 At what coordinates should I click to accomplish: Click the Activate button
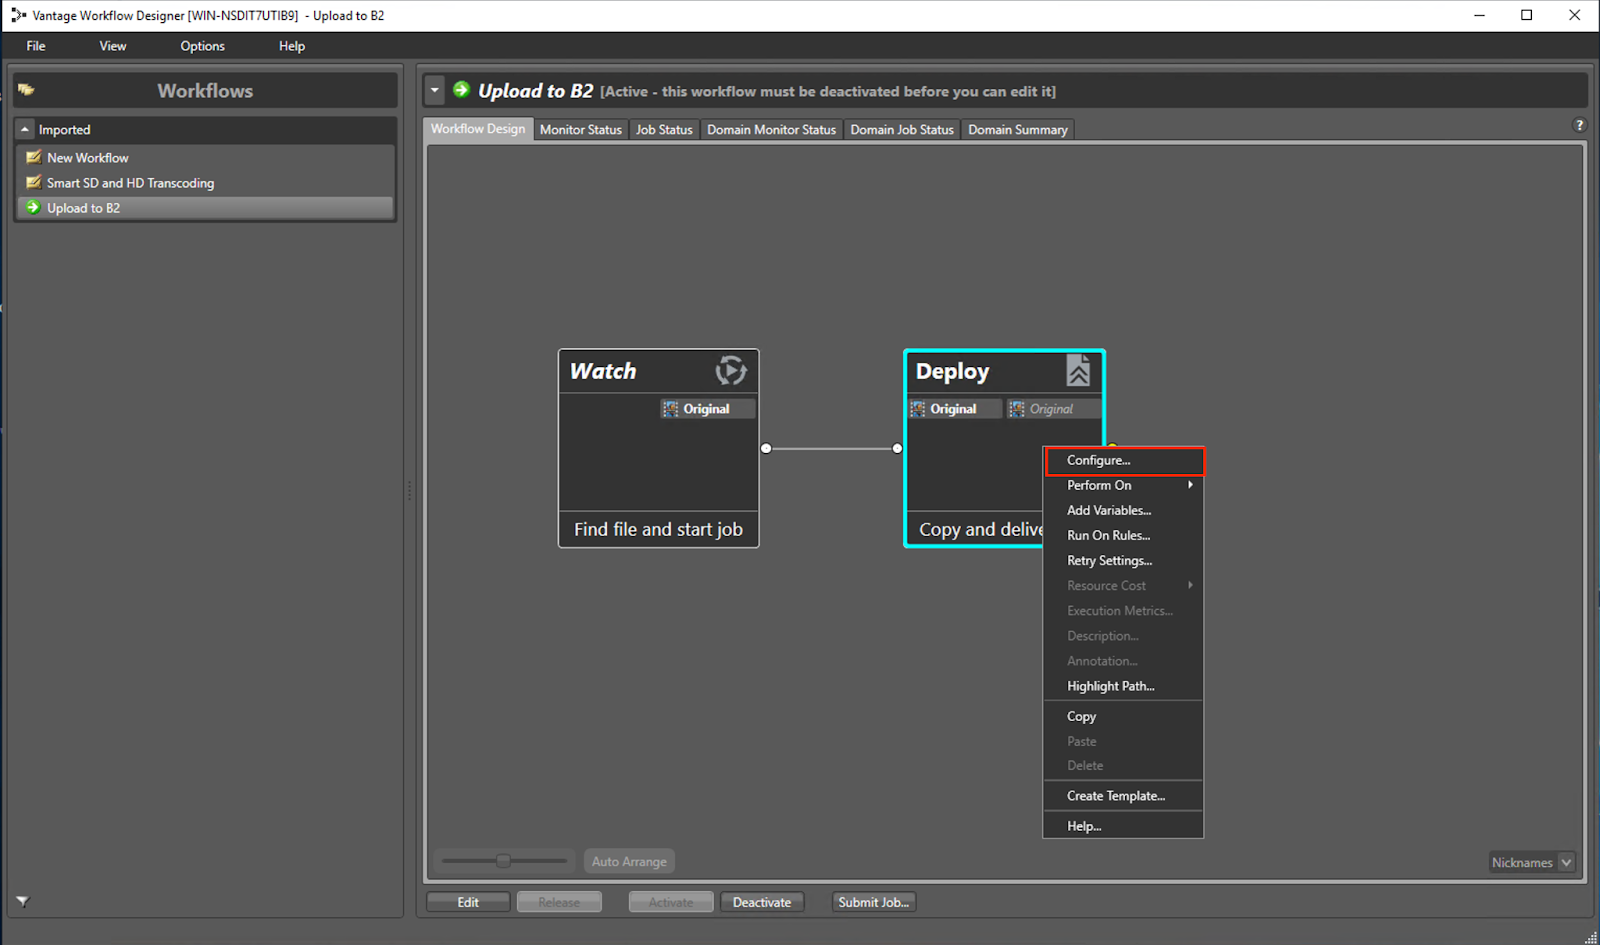(671, 902)
